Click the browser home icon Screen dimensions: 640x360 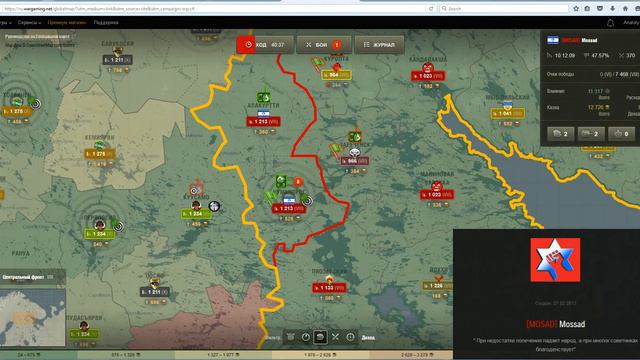(625, 9)
